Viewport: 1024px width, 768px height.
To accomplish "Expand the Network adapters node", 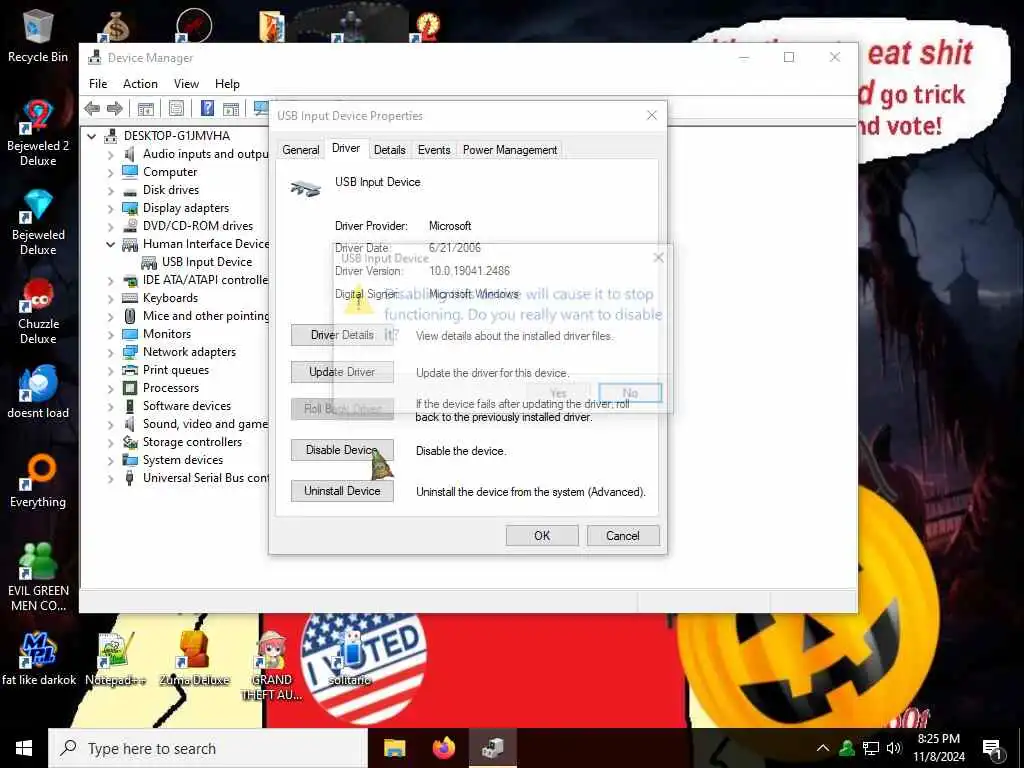I will (x=110, y=353).
